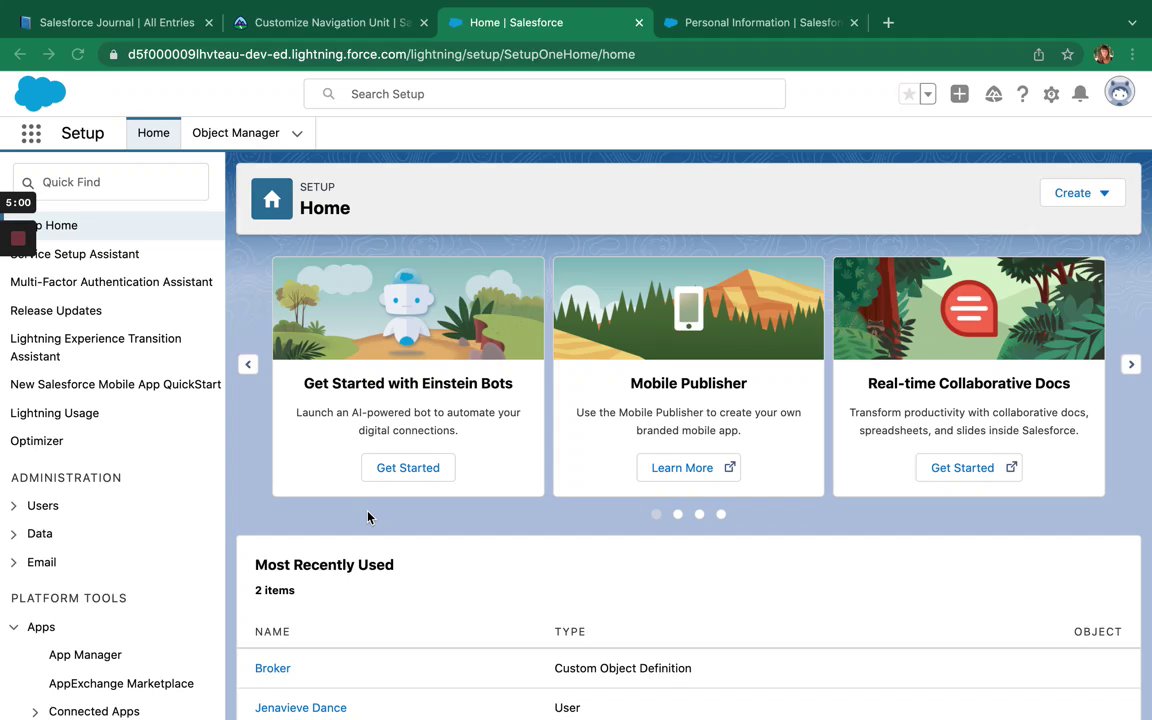Select the Home setup tab

[154, 133]
